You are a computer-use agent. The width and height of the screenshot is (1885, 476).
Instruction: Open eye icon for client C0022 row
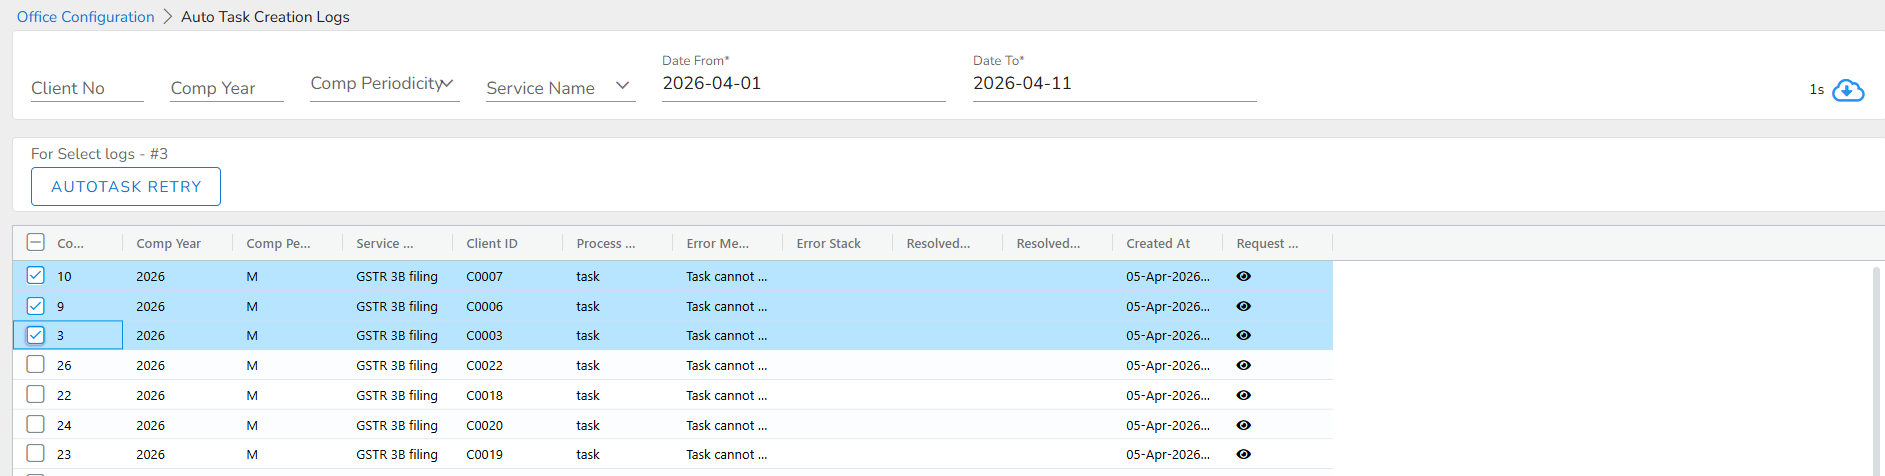tap(1243, 365)
